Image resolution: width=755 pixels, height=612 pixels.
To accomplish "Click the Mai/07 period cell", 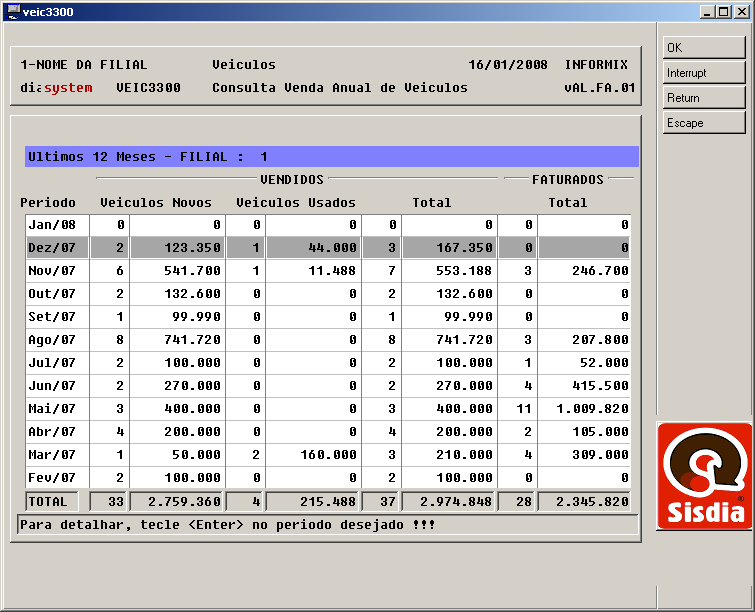I will (x=54, y=409).
